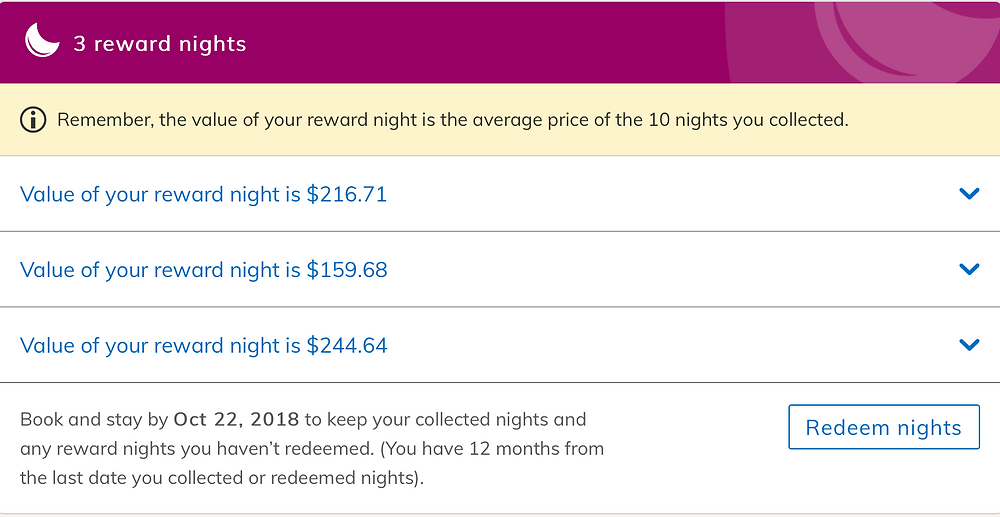Click the Redeem nights button

pyautogui.click(x=884, y=426)
